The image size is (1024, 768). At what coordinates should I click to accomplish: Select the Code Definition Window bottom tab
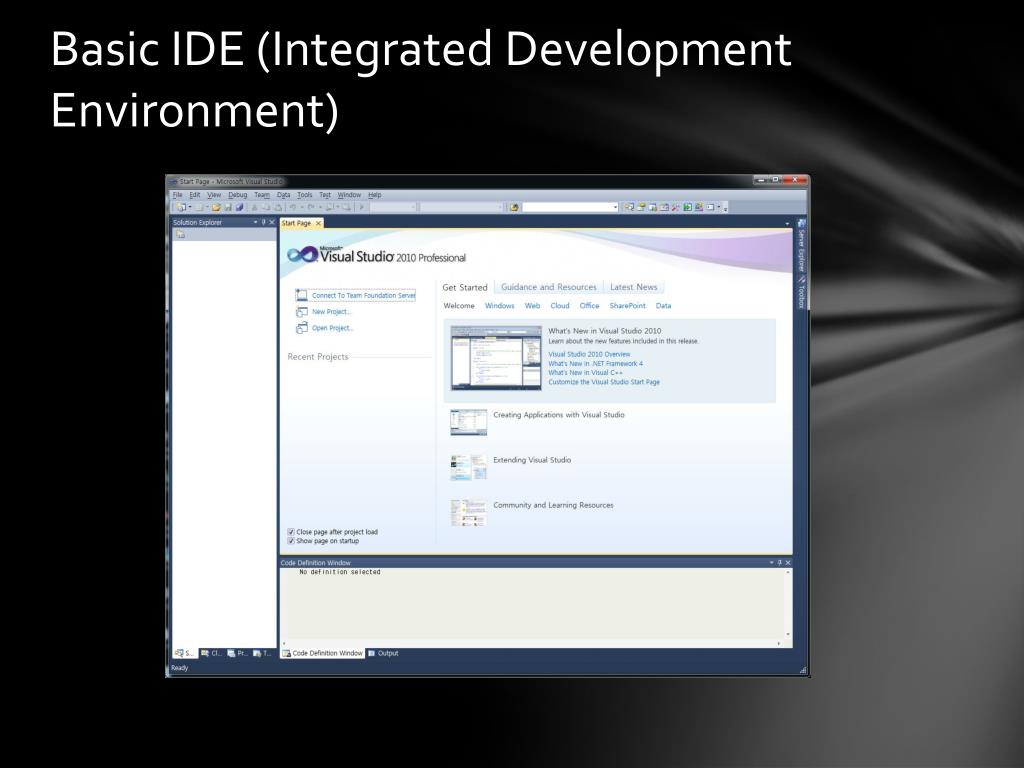323,653
